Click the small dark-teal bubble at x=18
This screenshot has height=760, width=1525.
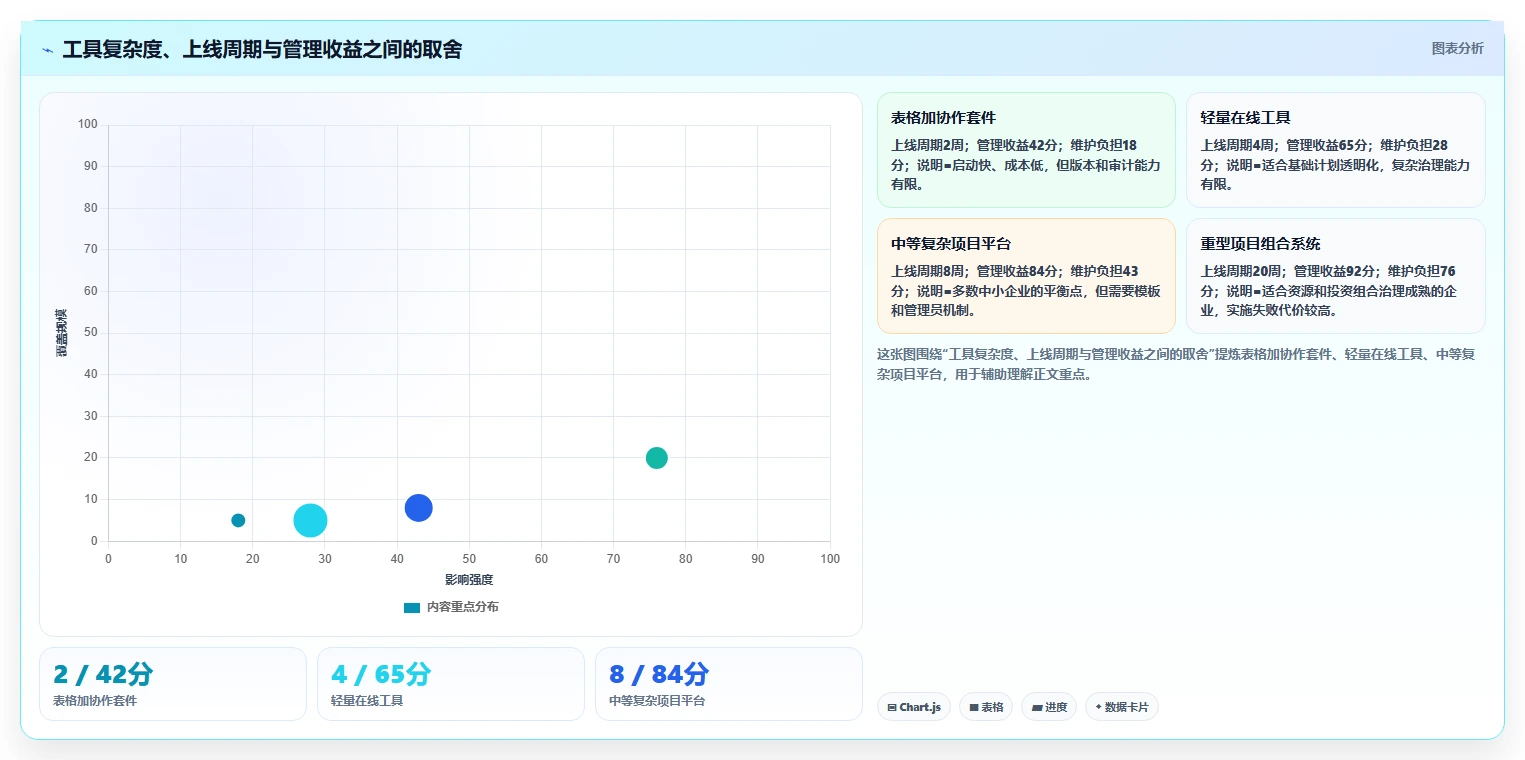238,520
